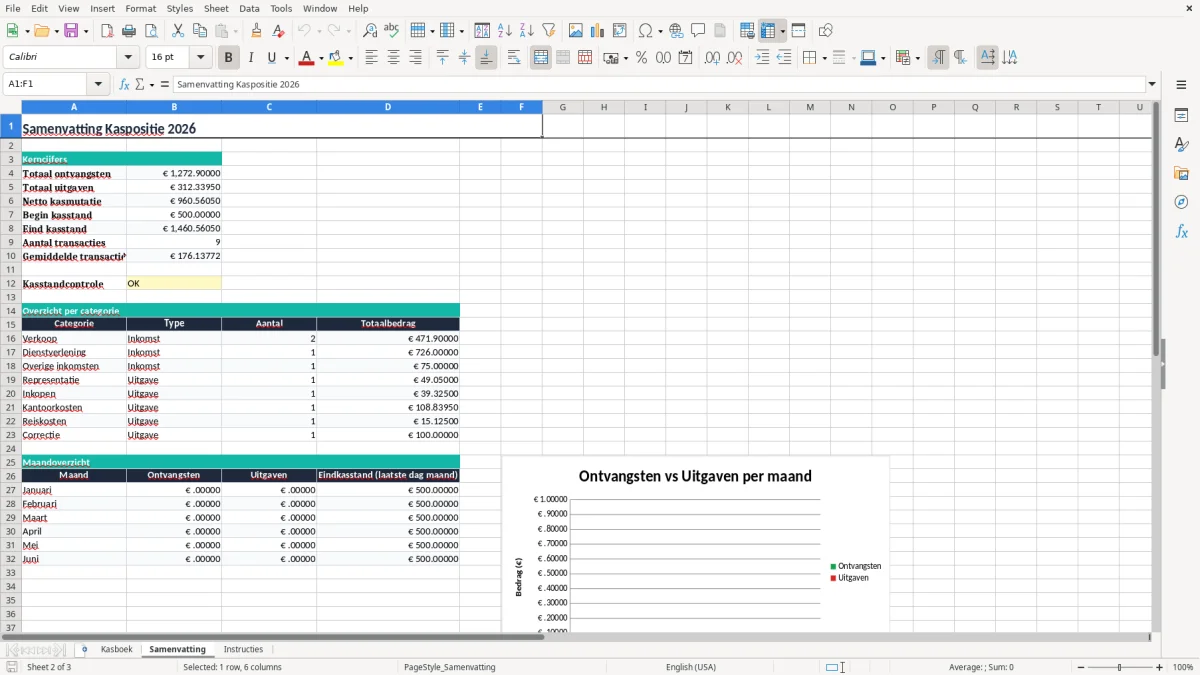This screenshot has height=675, width=1200.
Task: Insert a pivot table
Action: click(x=620, y=31)
